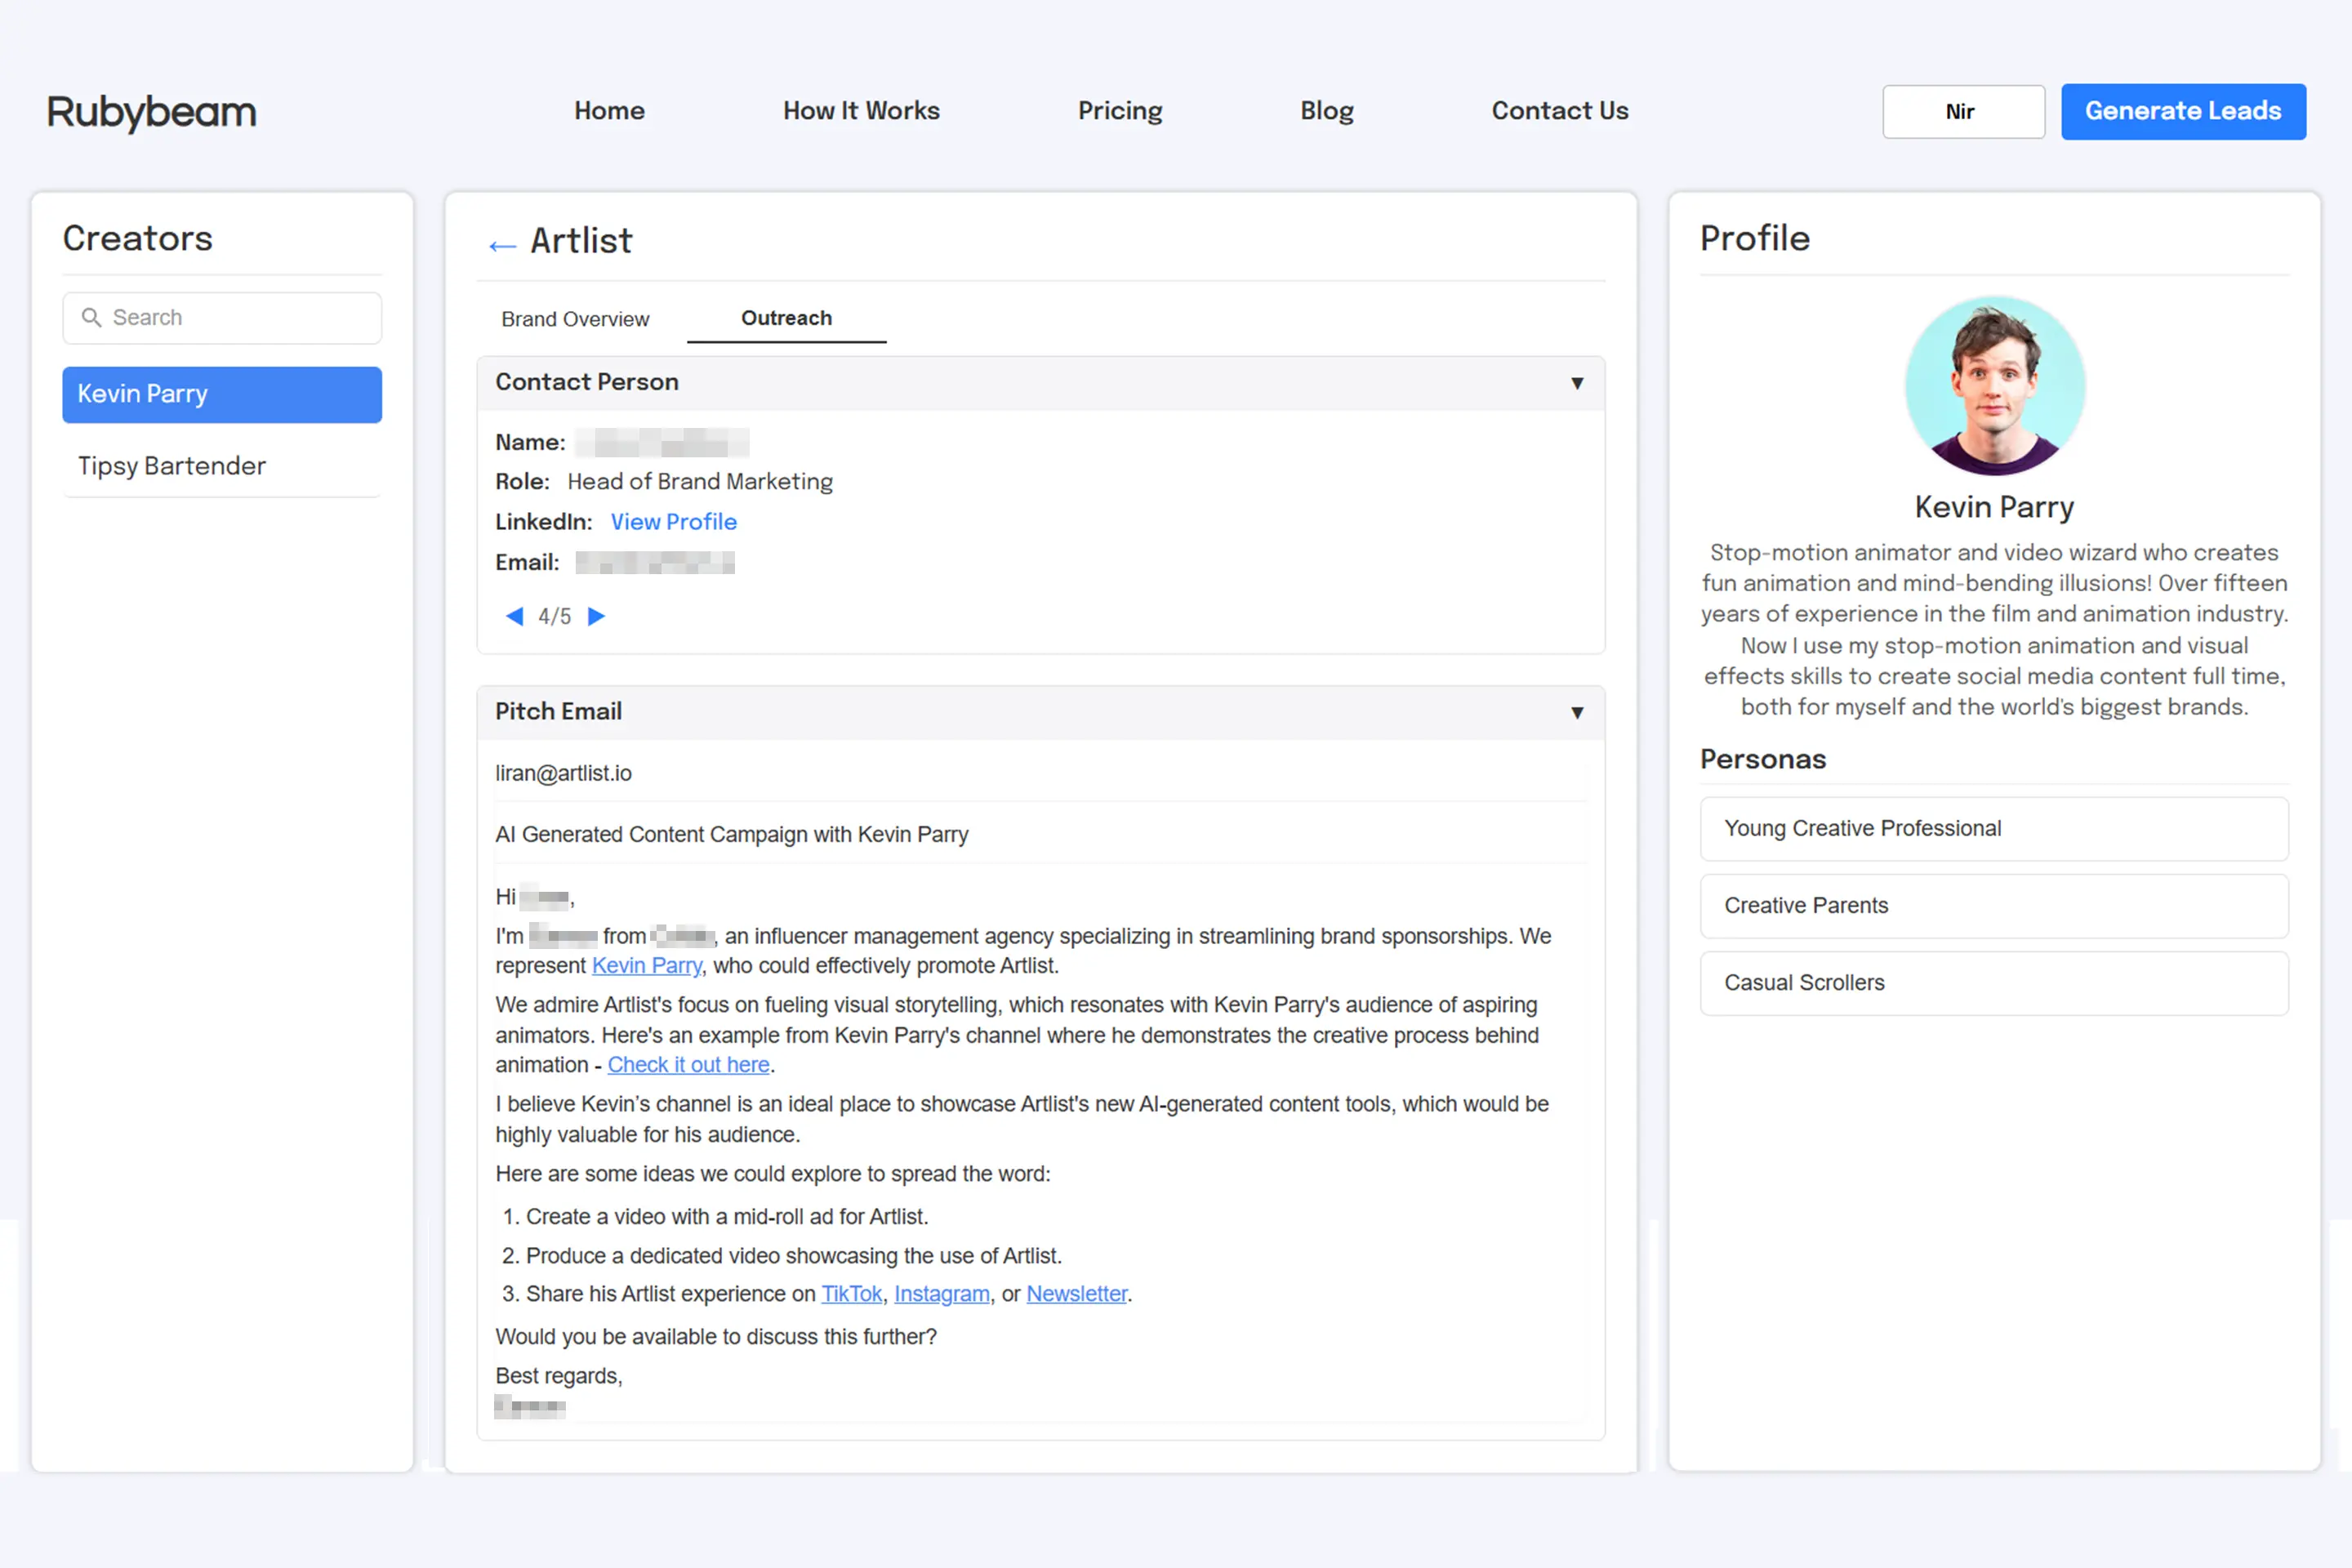Open the How It Works page
Image resolution: width=2352 pixels, height=1568 pixels.
pyautogui.click(x=861, y=111)
